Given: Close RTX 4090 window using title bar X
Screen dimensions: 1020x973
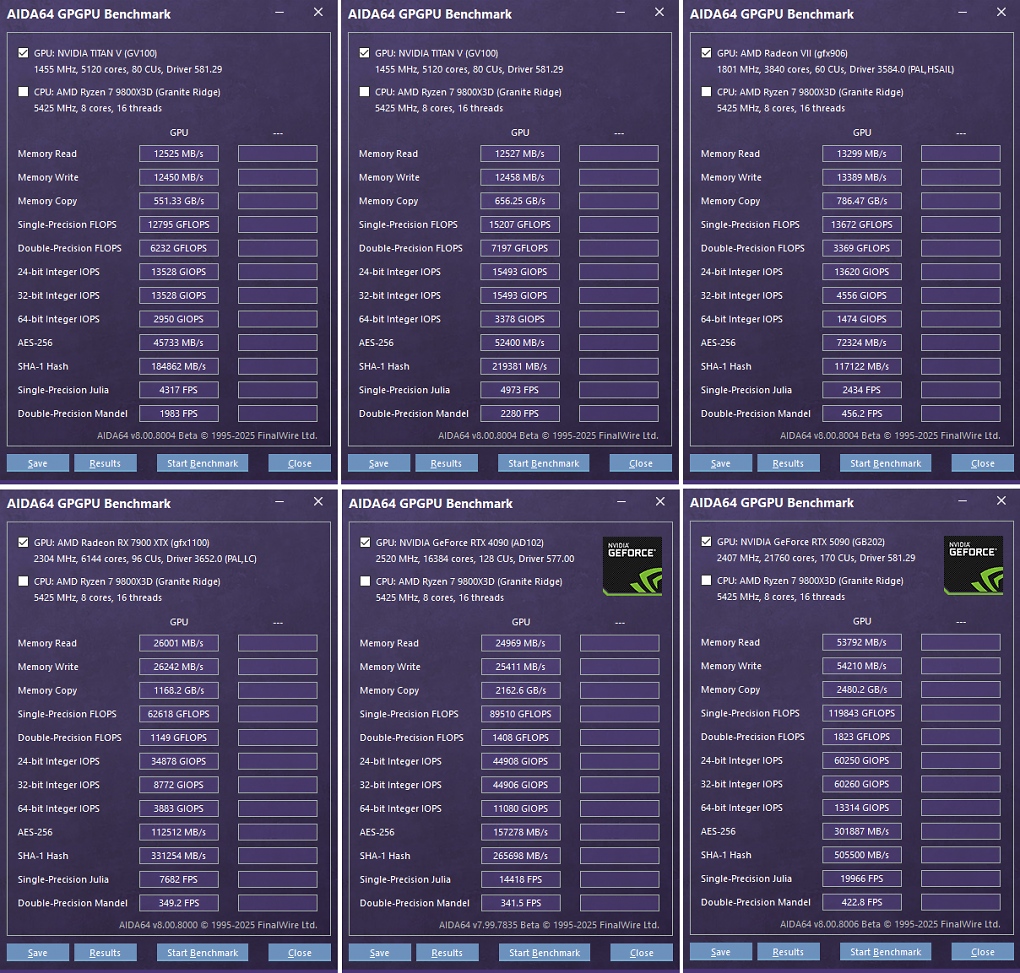Looking at the screenshot, I should pyautogui.click(x=660, y=501).
